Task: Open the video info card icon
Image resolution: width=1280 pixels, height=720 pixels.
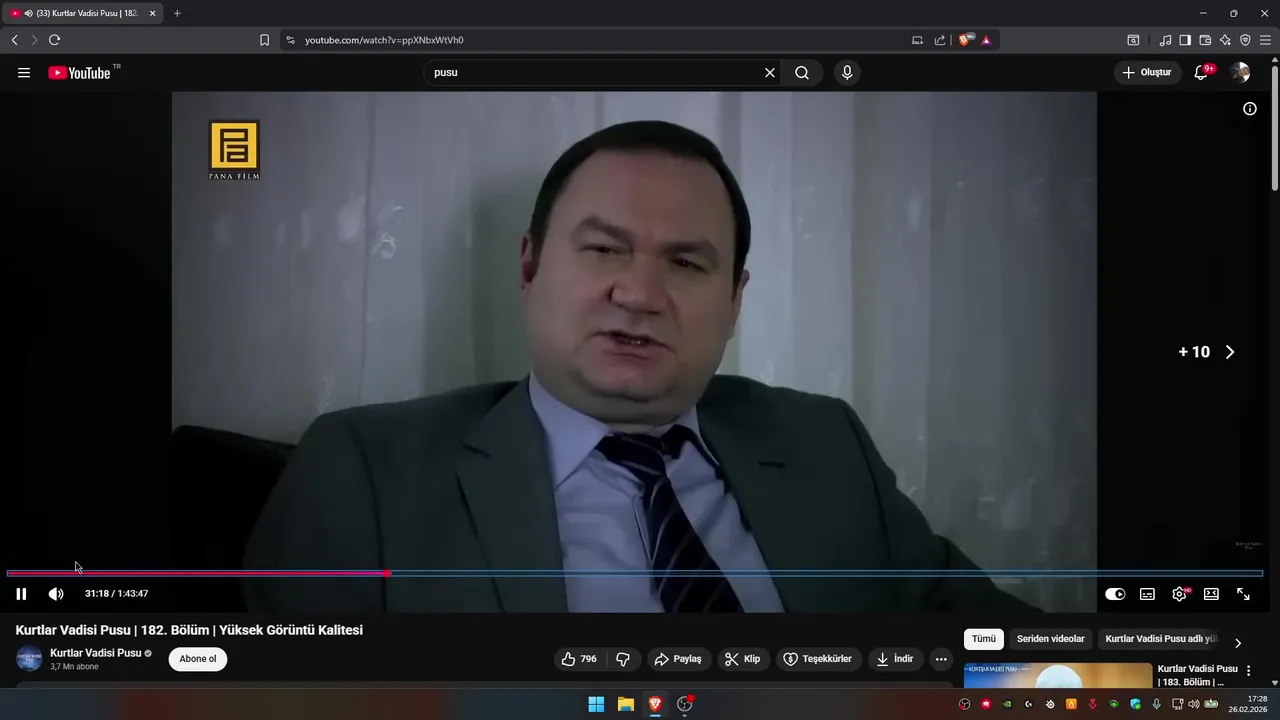Action: (x=1250, y=109)
